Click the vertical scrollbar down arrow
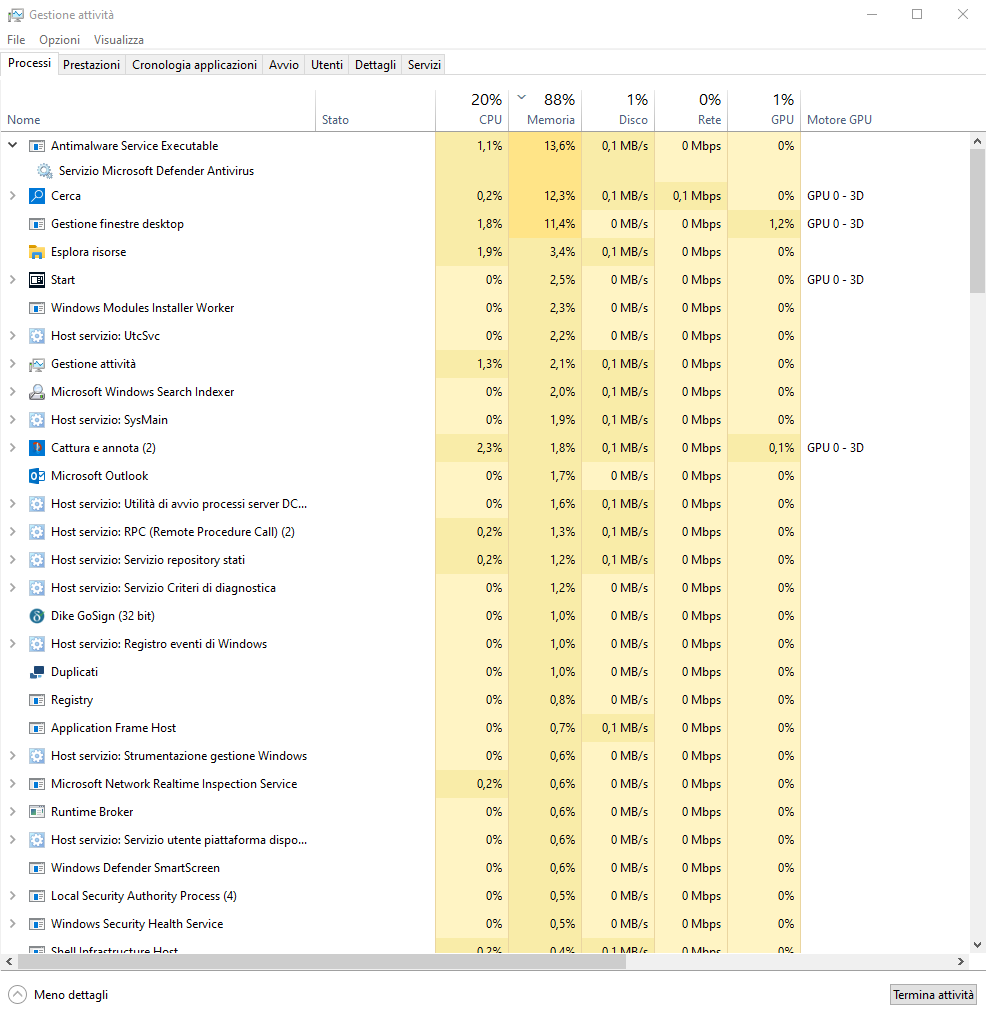This screenshot has width=986, height=1015. point(977,945)
